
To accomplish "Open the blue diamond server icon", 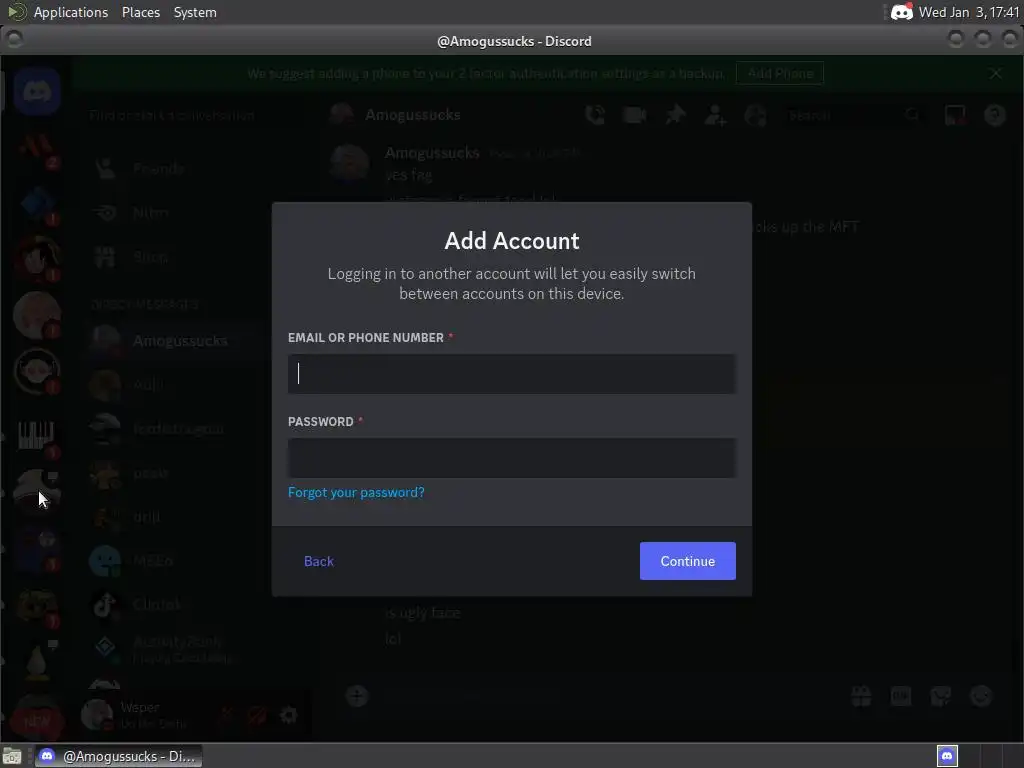I will point(37,204).
